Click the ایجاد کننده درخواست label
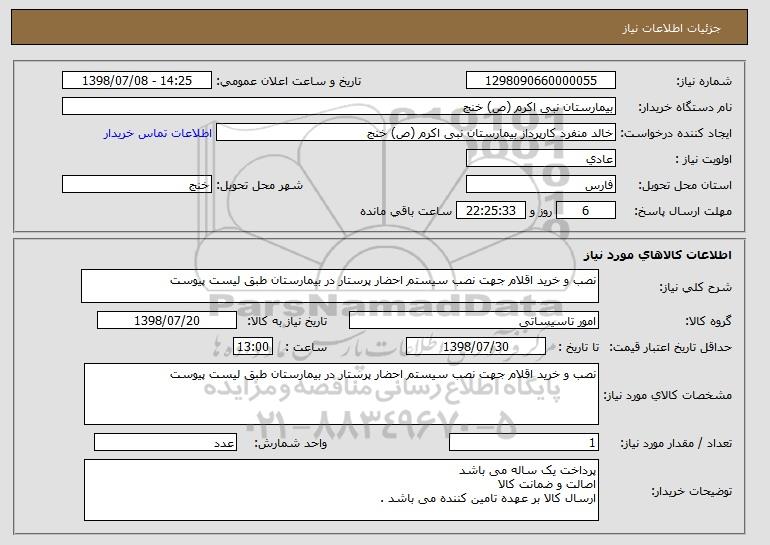Image resolution: width=770 pixels, height=545 pixels. (676, 133)
